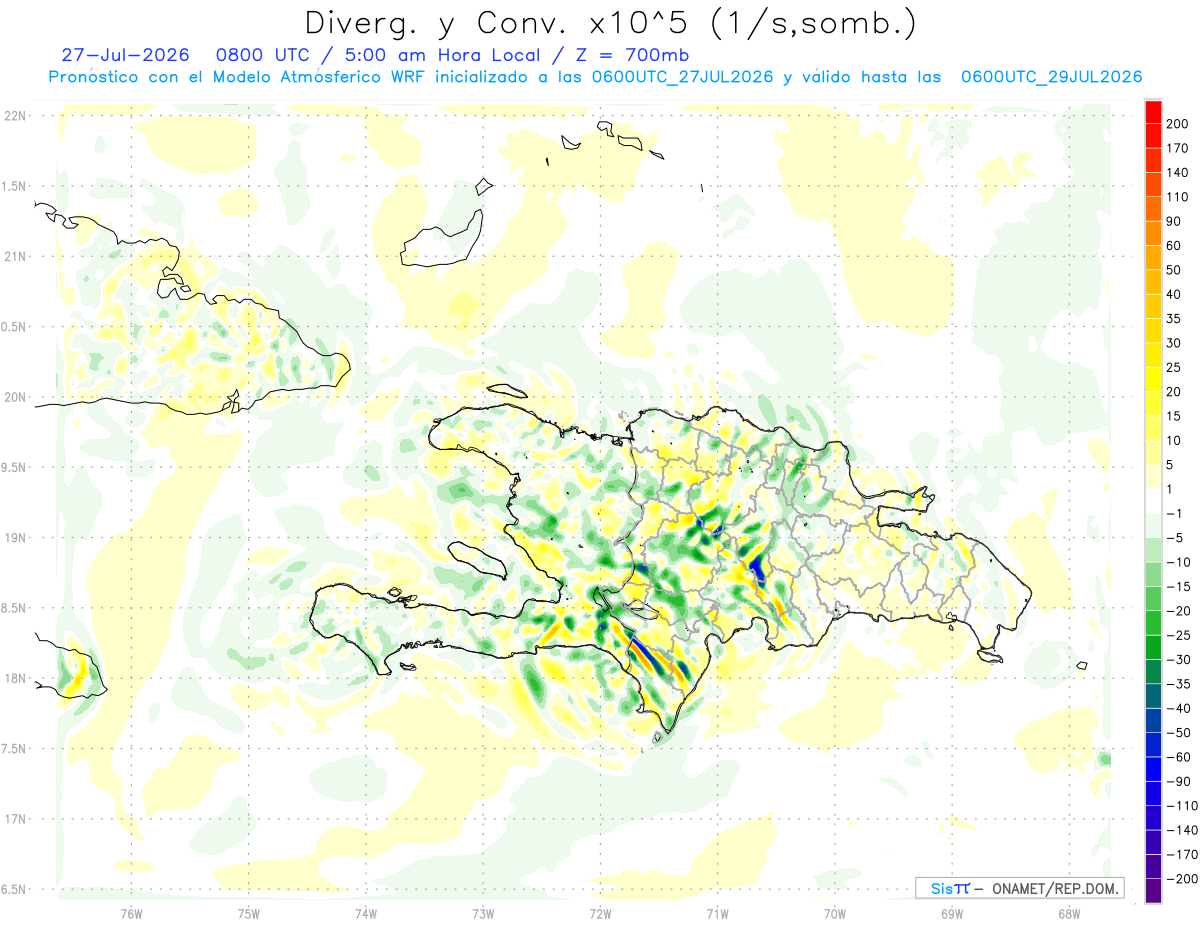
Task: Click the '68W' longitude label
Action: (x=1068, y=912)
